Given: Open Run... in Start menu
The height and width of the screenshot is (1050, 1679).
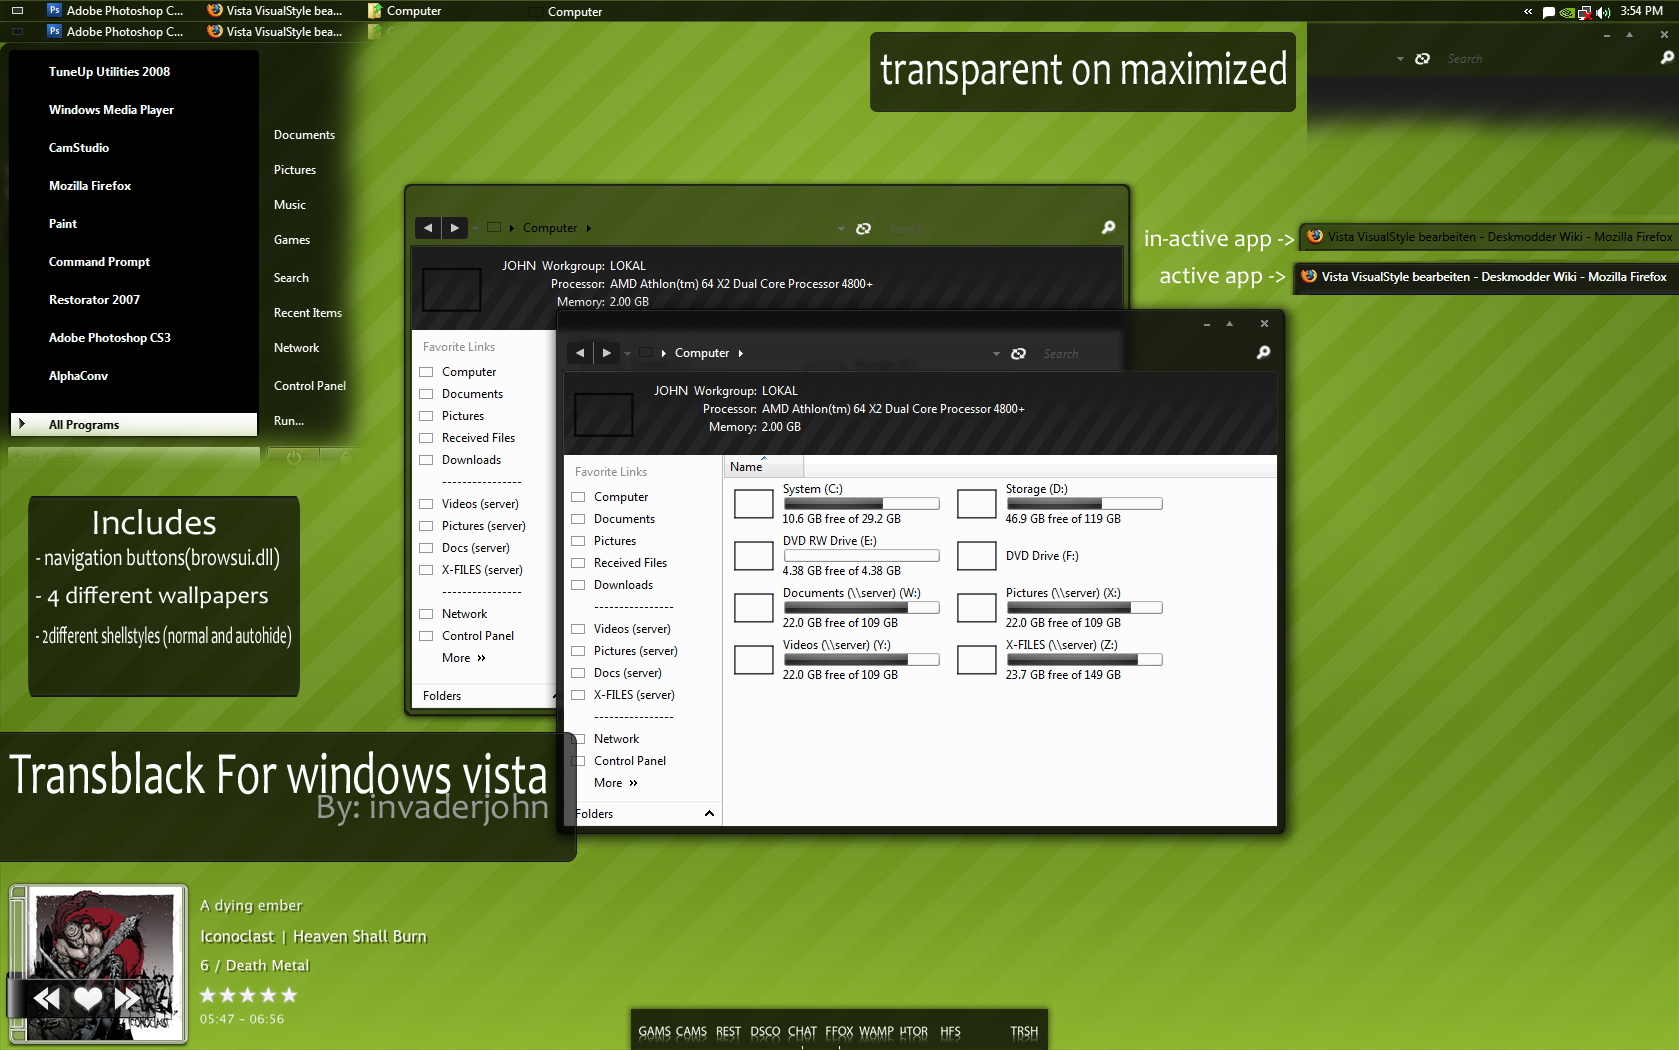Looking at the screenshot, I should coord(289,421).
